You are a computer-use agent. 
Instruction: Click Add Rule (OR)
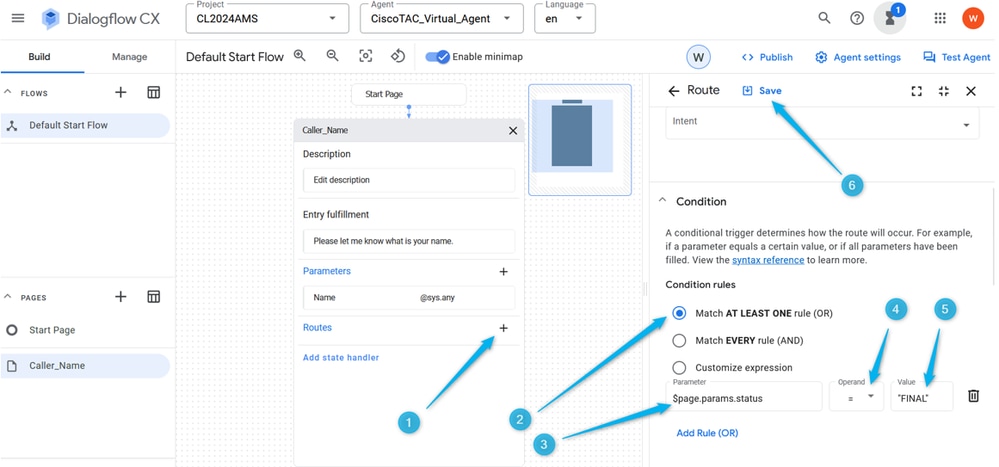pyautogui.click(x=707, y=433)
